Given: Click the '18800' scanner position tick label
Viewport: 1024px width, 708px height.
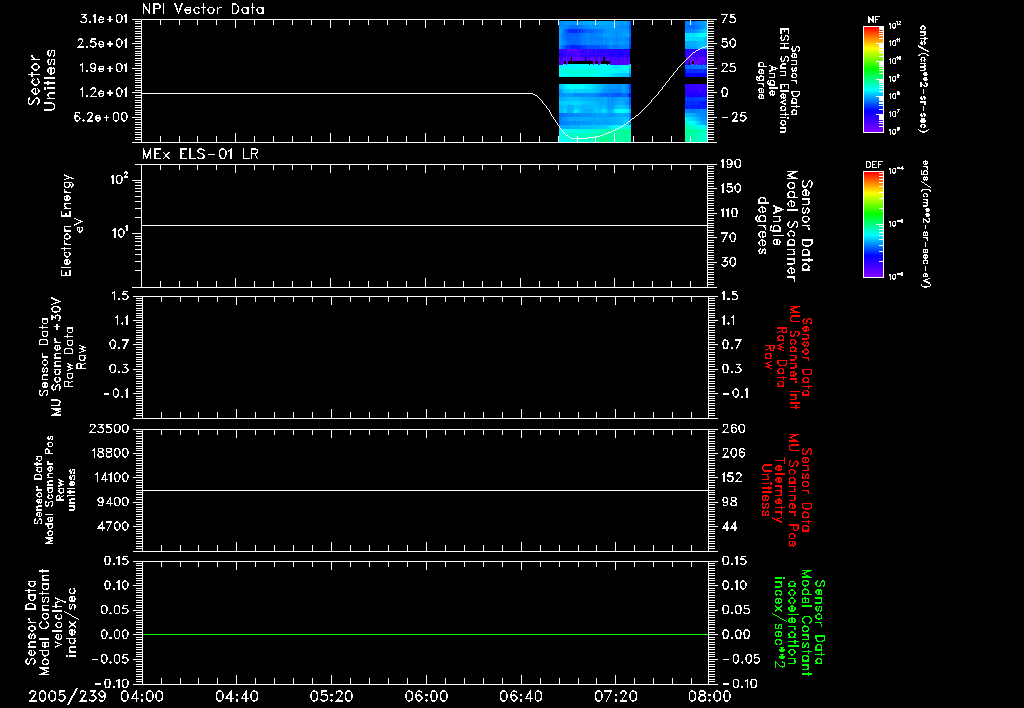Looking at the screenshot, I should [x=109, y=453].
